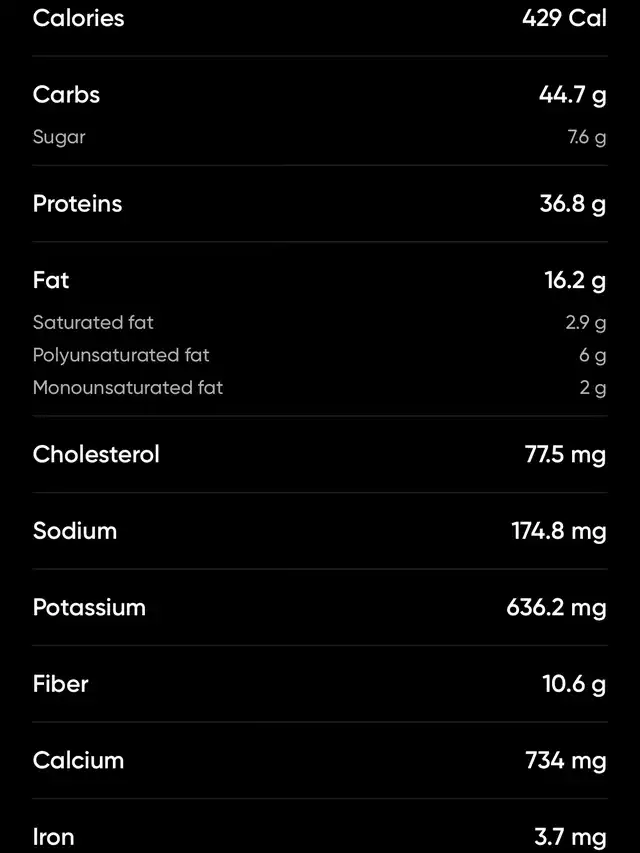Click the 16.2 g fat value

pos(575,280)
